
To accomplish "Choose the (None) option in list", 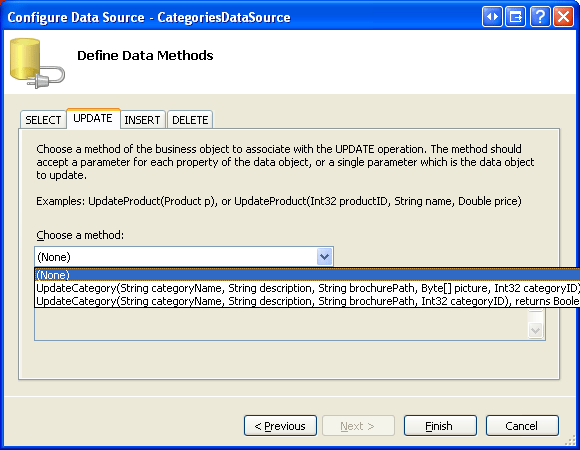I will click(x=307, y=275).
